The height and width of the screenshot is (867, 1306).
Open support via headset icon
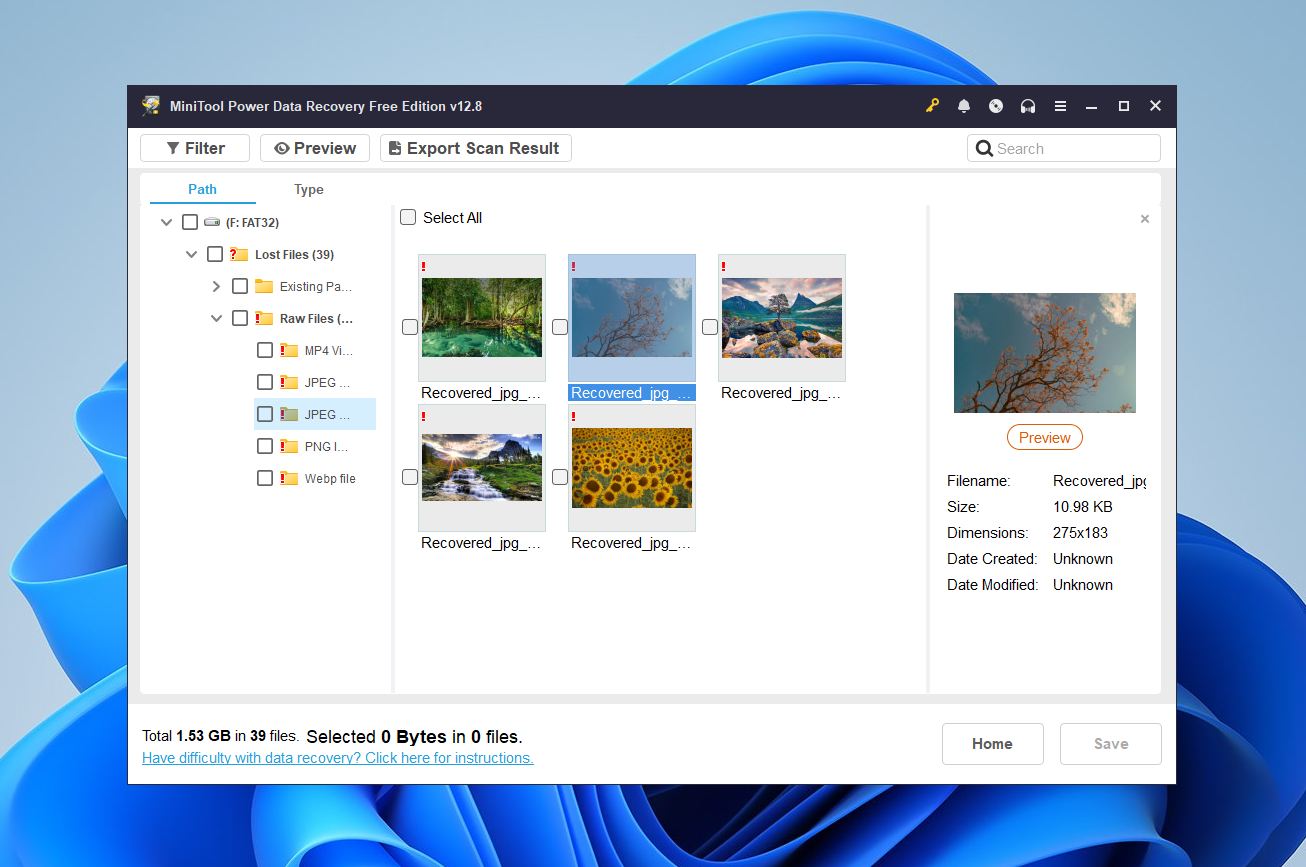click(x=1027, y=105)
